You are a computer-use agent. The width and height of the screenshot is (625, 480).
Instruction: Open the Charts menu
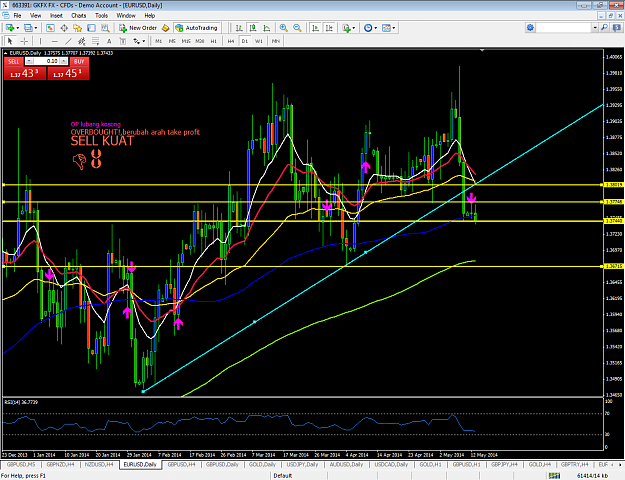click(x=79, y=16)
